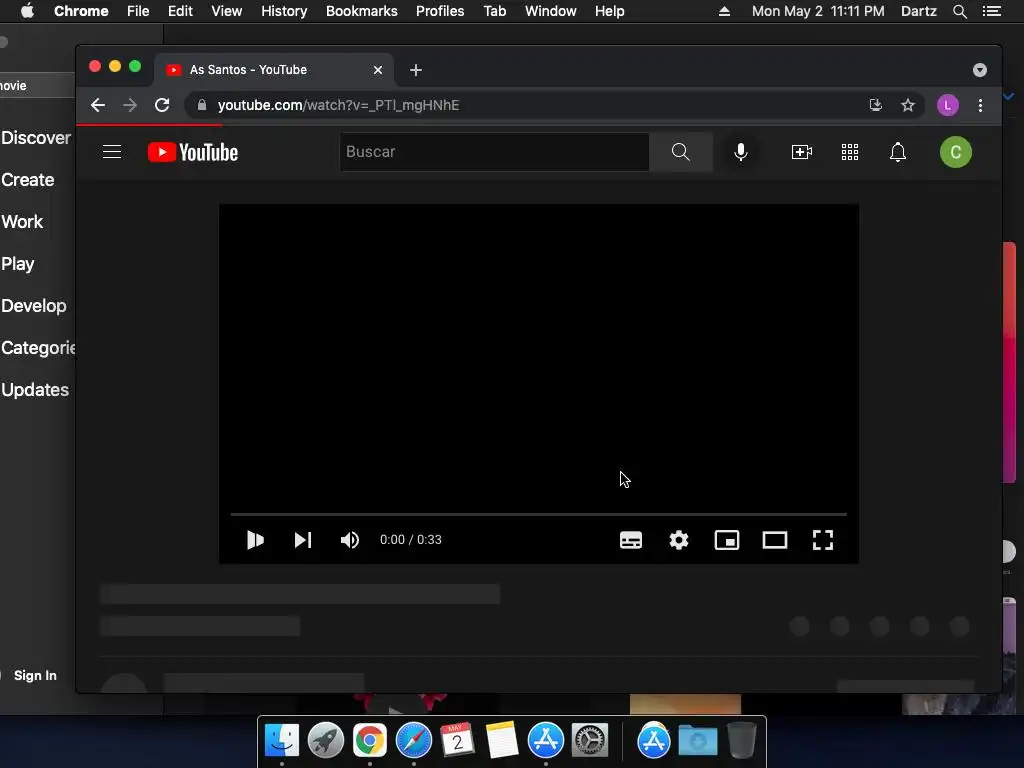Click Sign In in the App Store window
The image size is (1024, 768).
pos(35,675)
